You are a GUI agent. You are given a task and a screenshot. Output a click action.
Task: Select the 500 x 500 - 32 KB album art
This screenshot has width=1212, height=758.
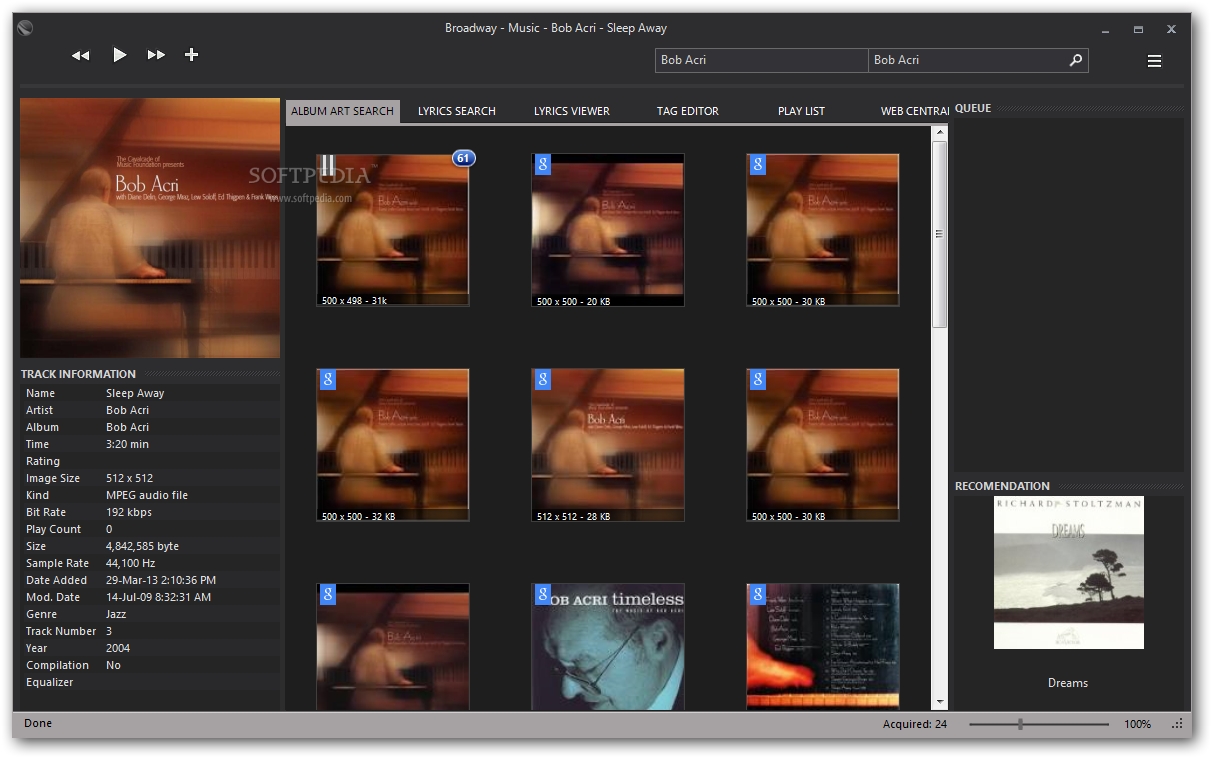[393, 445]
